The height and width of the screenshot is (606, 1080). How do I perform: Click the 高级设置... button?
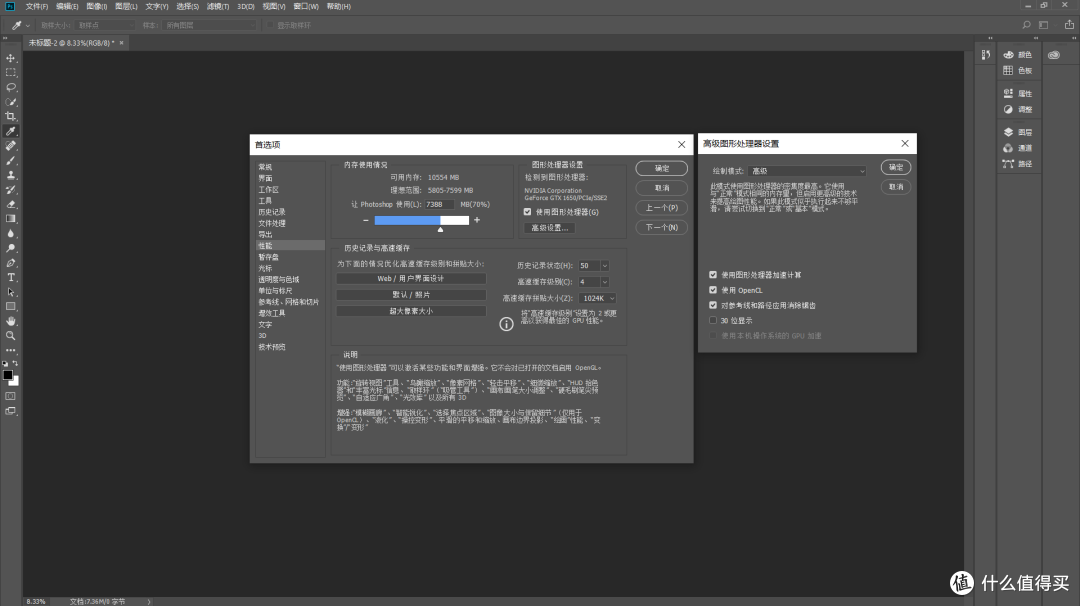(550, 228)
